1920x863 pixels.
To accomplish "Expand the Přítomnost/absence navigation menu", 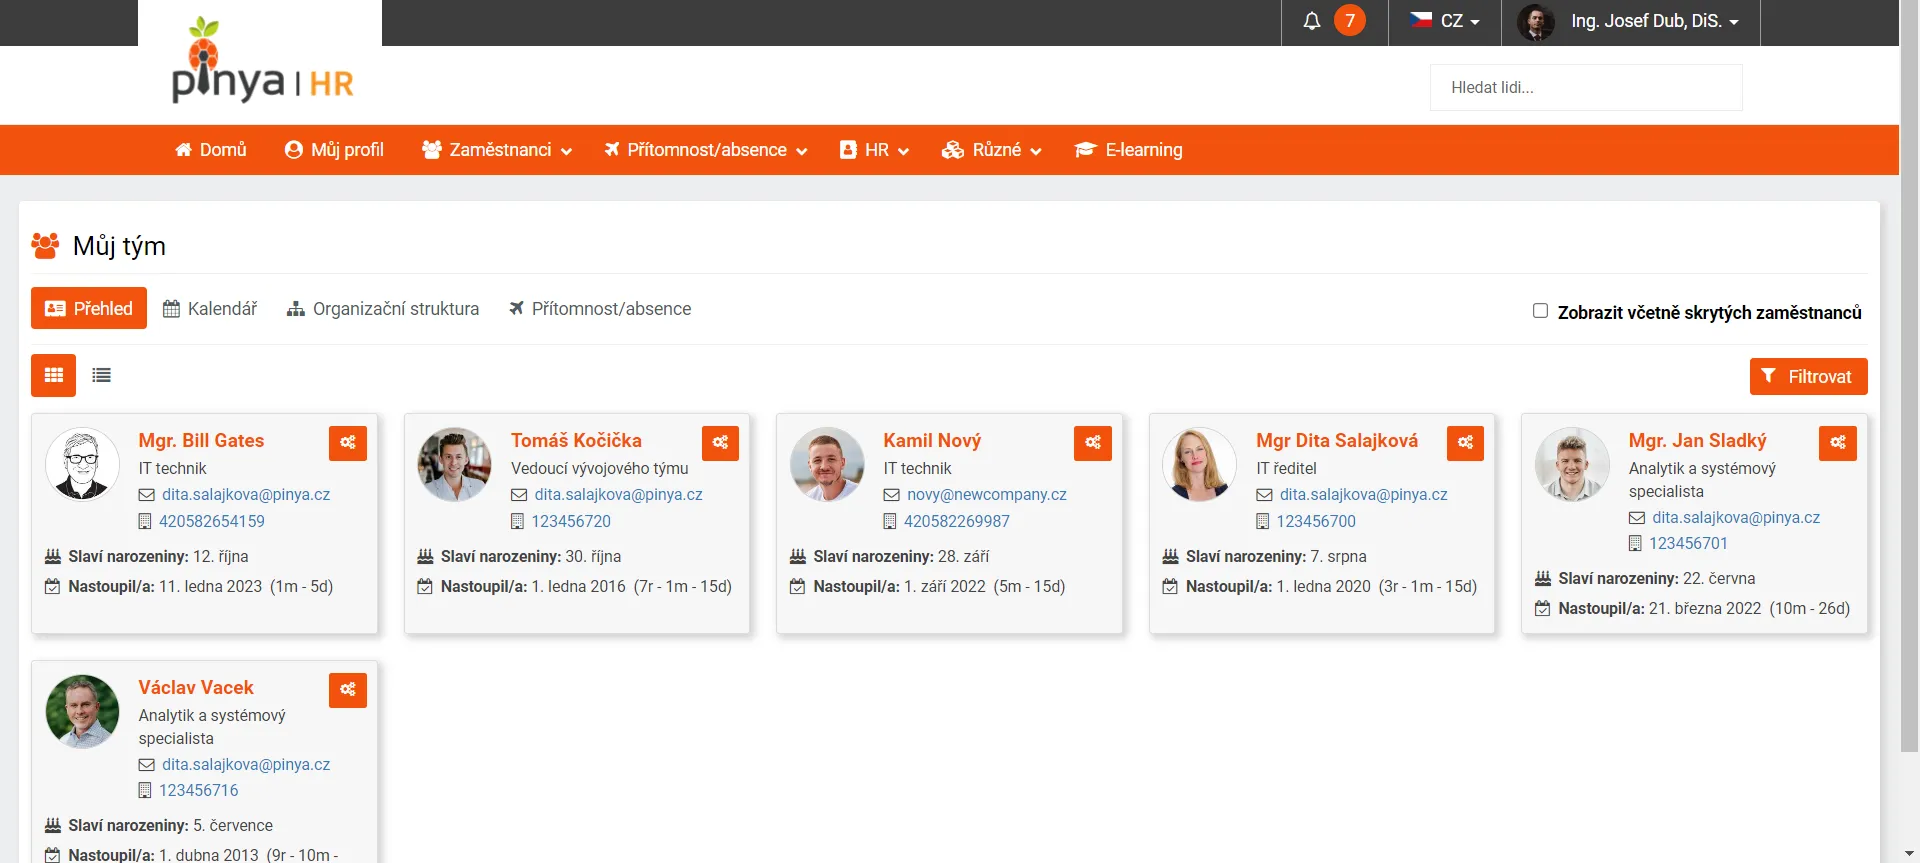I will pos(705,150).
